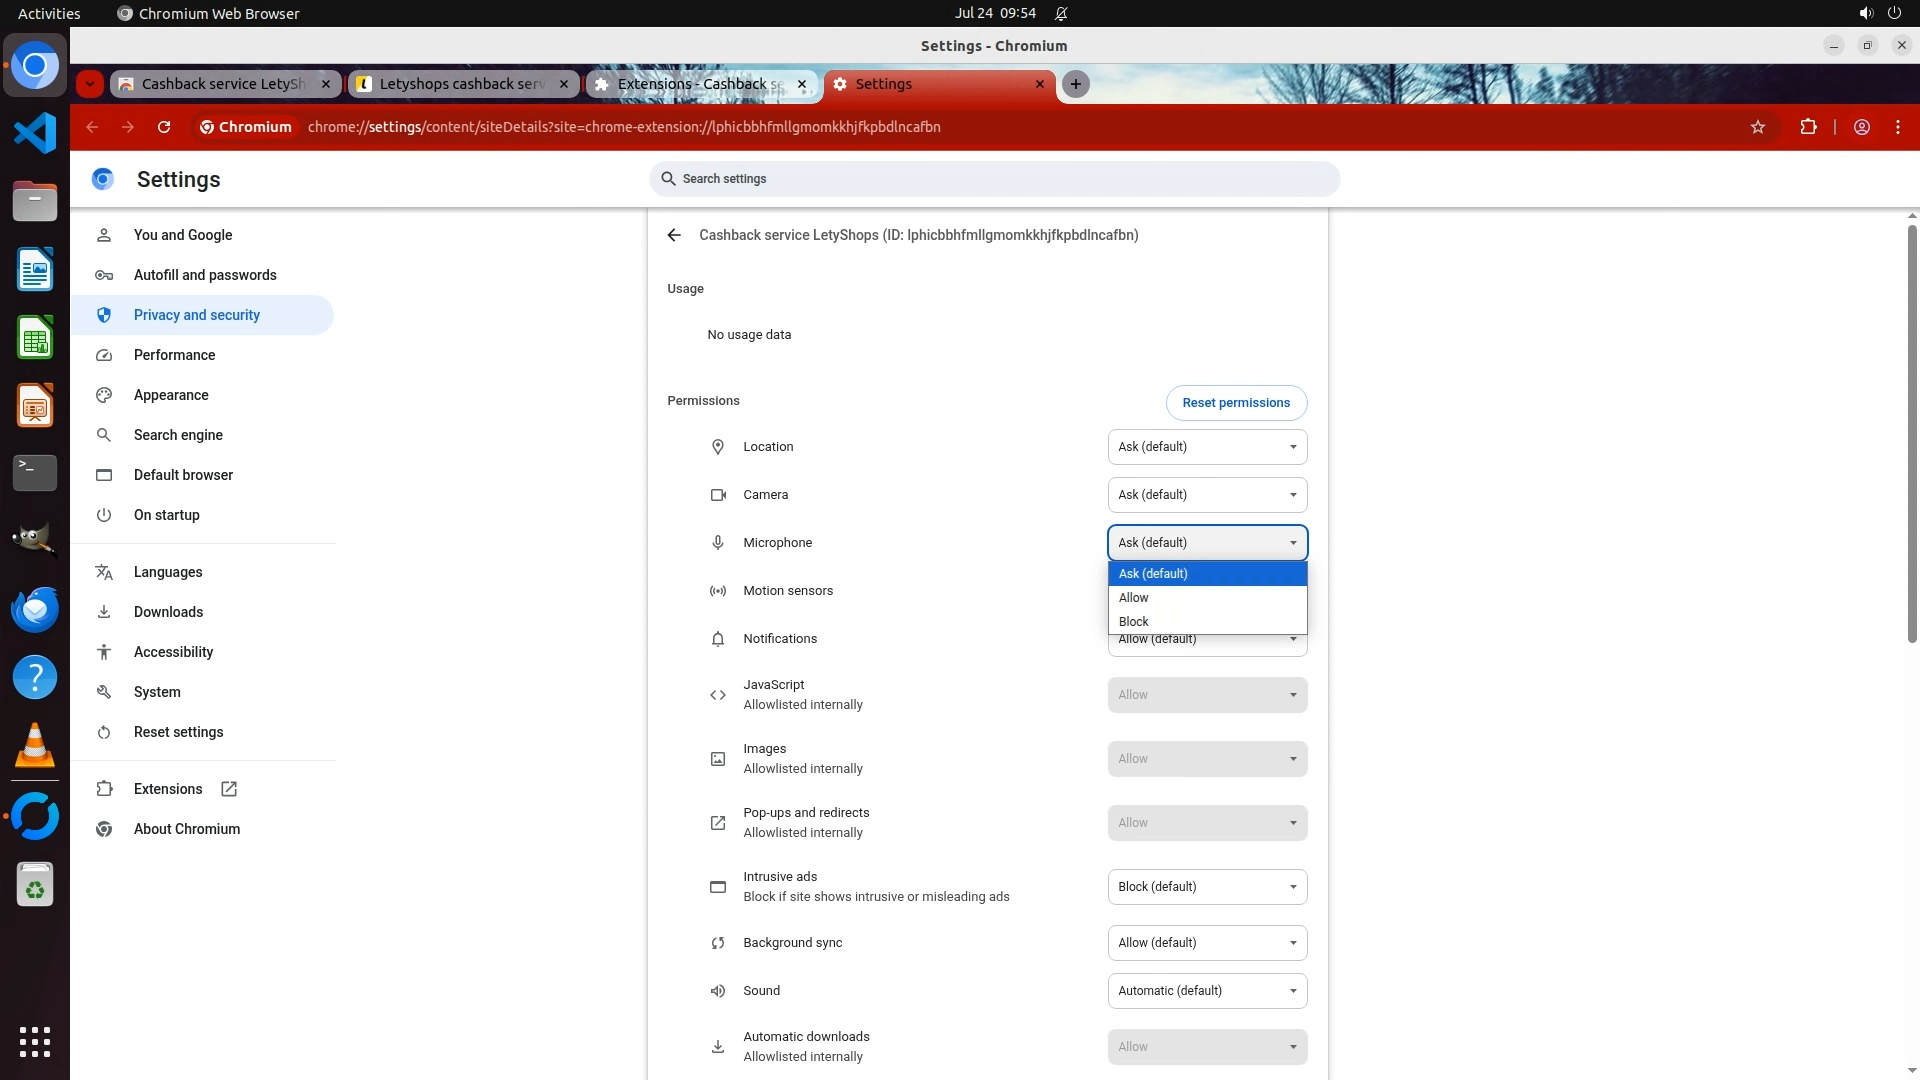
Task: Click the Reset permissions button
Action: coord(1236,403)
